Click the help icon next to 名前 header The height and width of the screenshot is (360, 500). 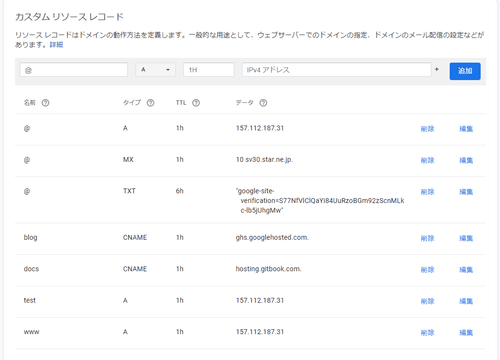tap(45, 103)
